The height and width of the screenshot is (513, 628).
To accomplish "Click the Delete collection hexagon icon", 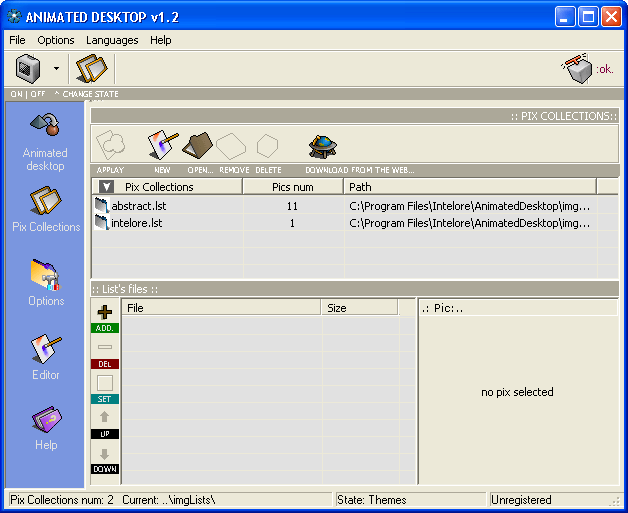I will tap(267, 146).
